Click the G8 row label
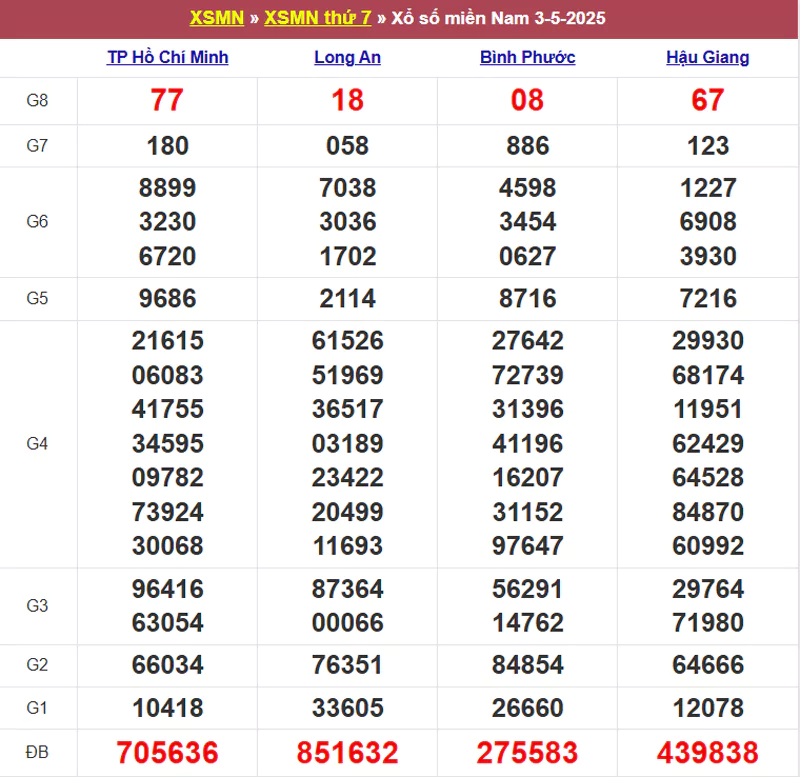800x777 pixels. tap(37, 101)
